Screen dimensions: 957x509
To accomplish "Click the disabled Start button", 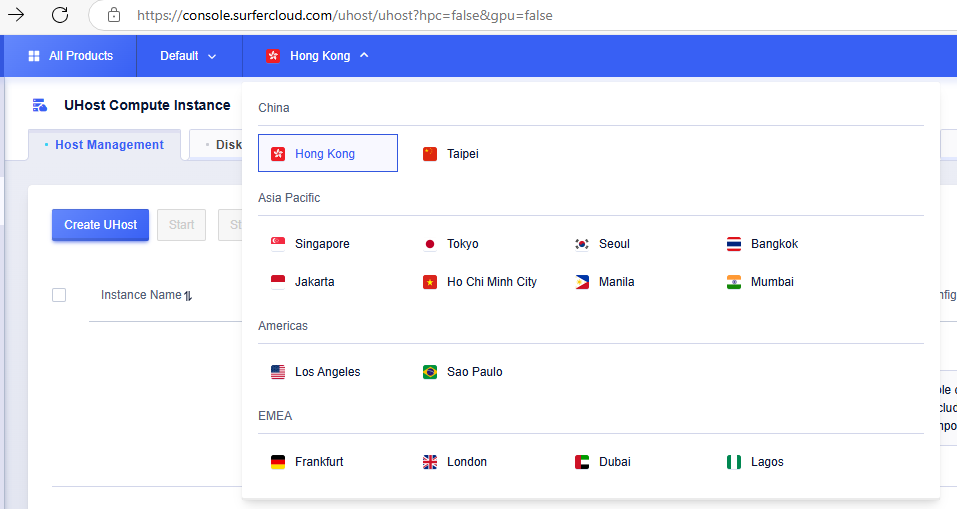I will [x=181, y=225].
